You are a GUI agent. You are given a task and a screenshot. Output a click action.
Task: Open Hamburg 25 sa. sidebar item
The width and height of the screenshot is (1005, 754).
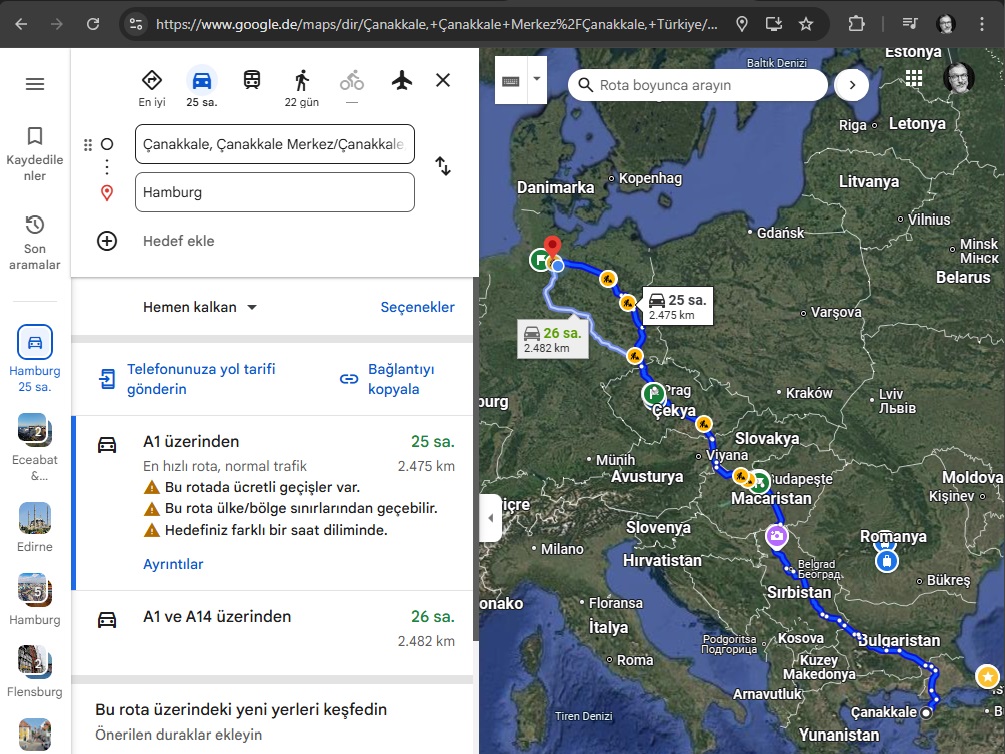coord(35,359)
